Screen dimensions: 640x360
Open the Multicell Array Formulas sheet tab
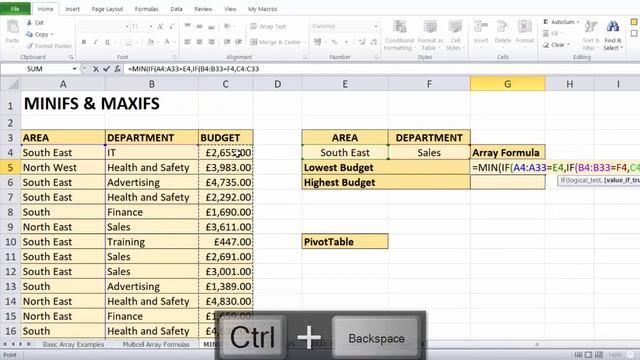(156, 344)
